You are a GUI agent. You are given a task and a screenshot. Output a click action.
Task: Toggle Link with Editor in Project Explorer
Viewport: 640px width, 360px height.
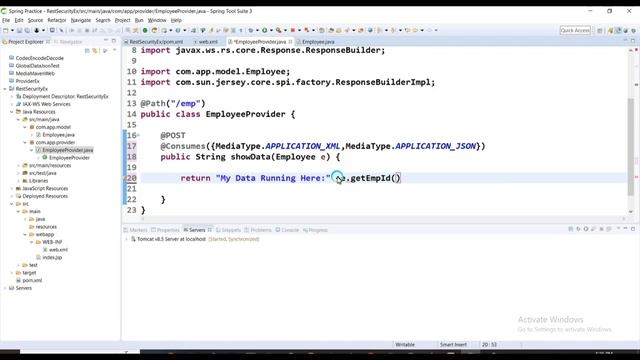point(95,51)
